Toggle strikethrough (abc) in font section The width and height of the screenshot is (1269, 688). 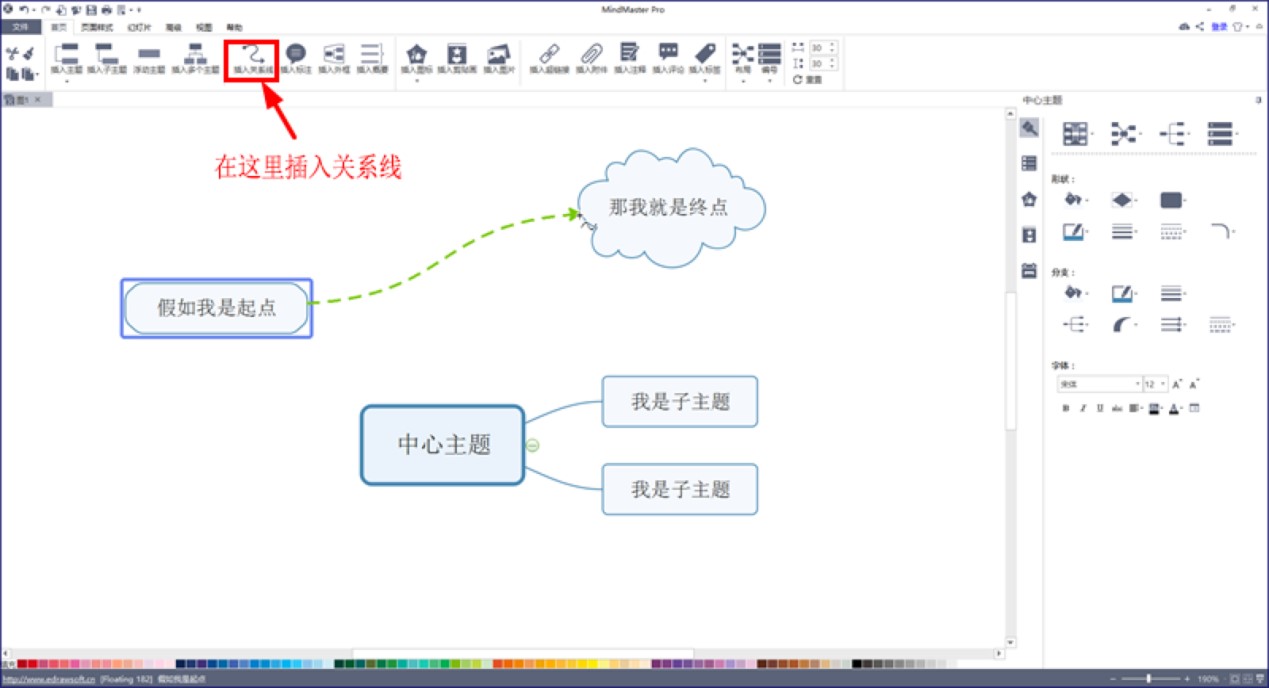pos(1117,408)
